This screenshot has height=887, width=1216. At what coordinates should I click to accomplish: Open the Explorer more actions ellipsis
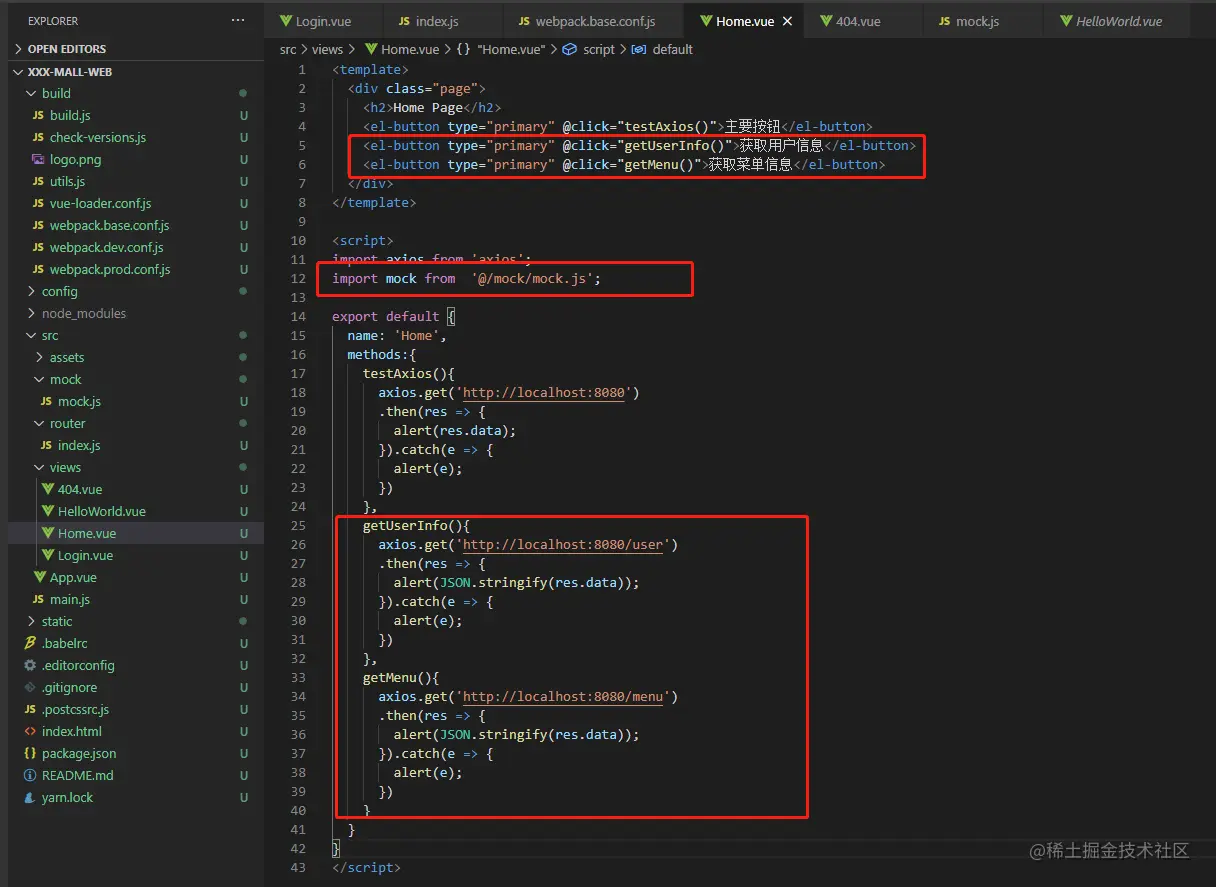click(x=237, y=21)
